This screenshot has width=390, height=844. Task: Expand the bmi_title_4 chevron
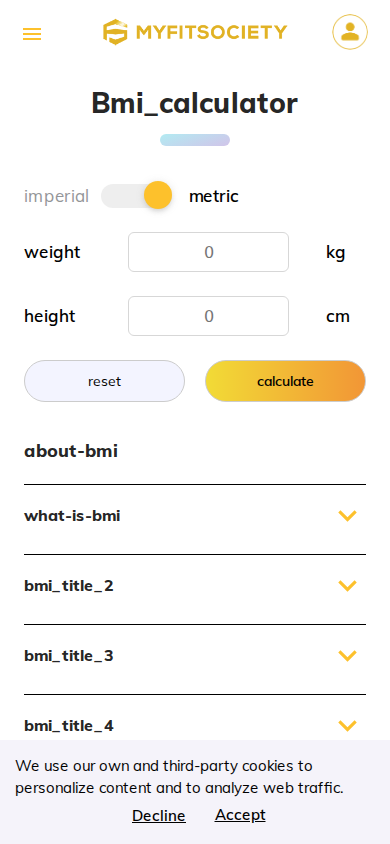coord(348,726)
